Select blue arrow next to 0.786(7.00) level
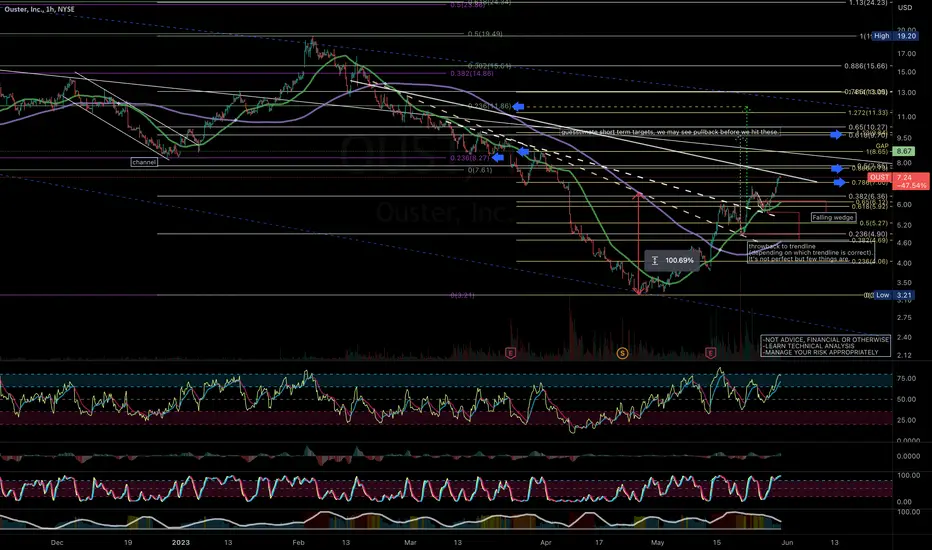 [839, 183]
